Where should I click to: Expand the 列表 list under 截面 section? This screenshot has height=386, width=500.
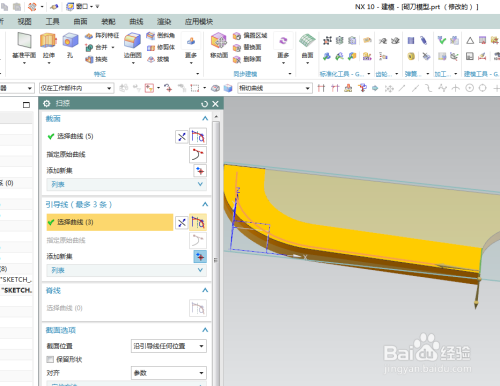(126, 184)
